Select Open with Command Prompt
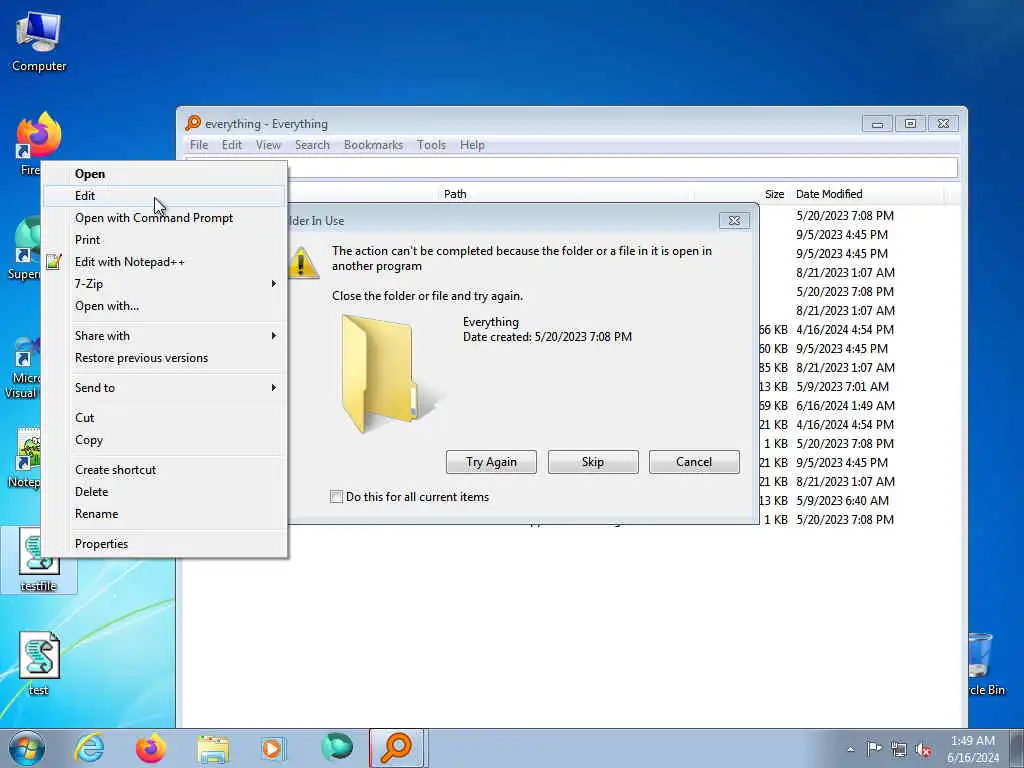The image size is (1024, 768). click(165, 217)
